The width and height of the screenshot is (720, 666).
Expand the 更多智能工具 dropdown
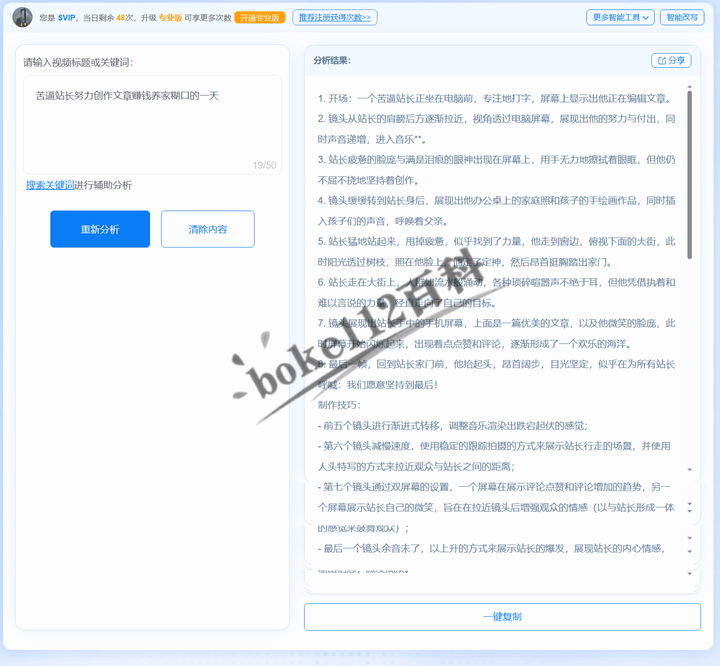[x=620, y=17]
